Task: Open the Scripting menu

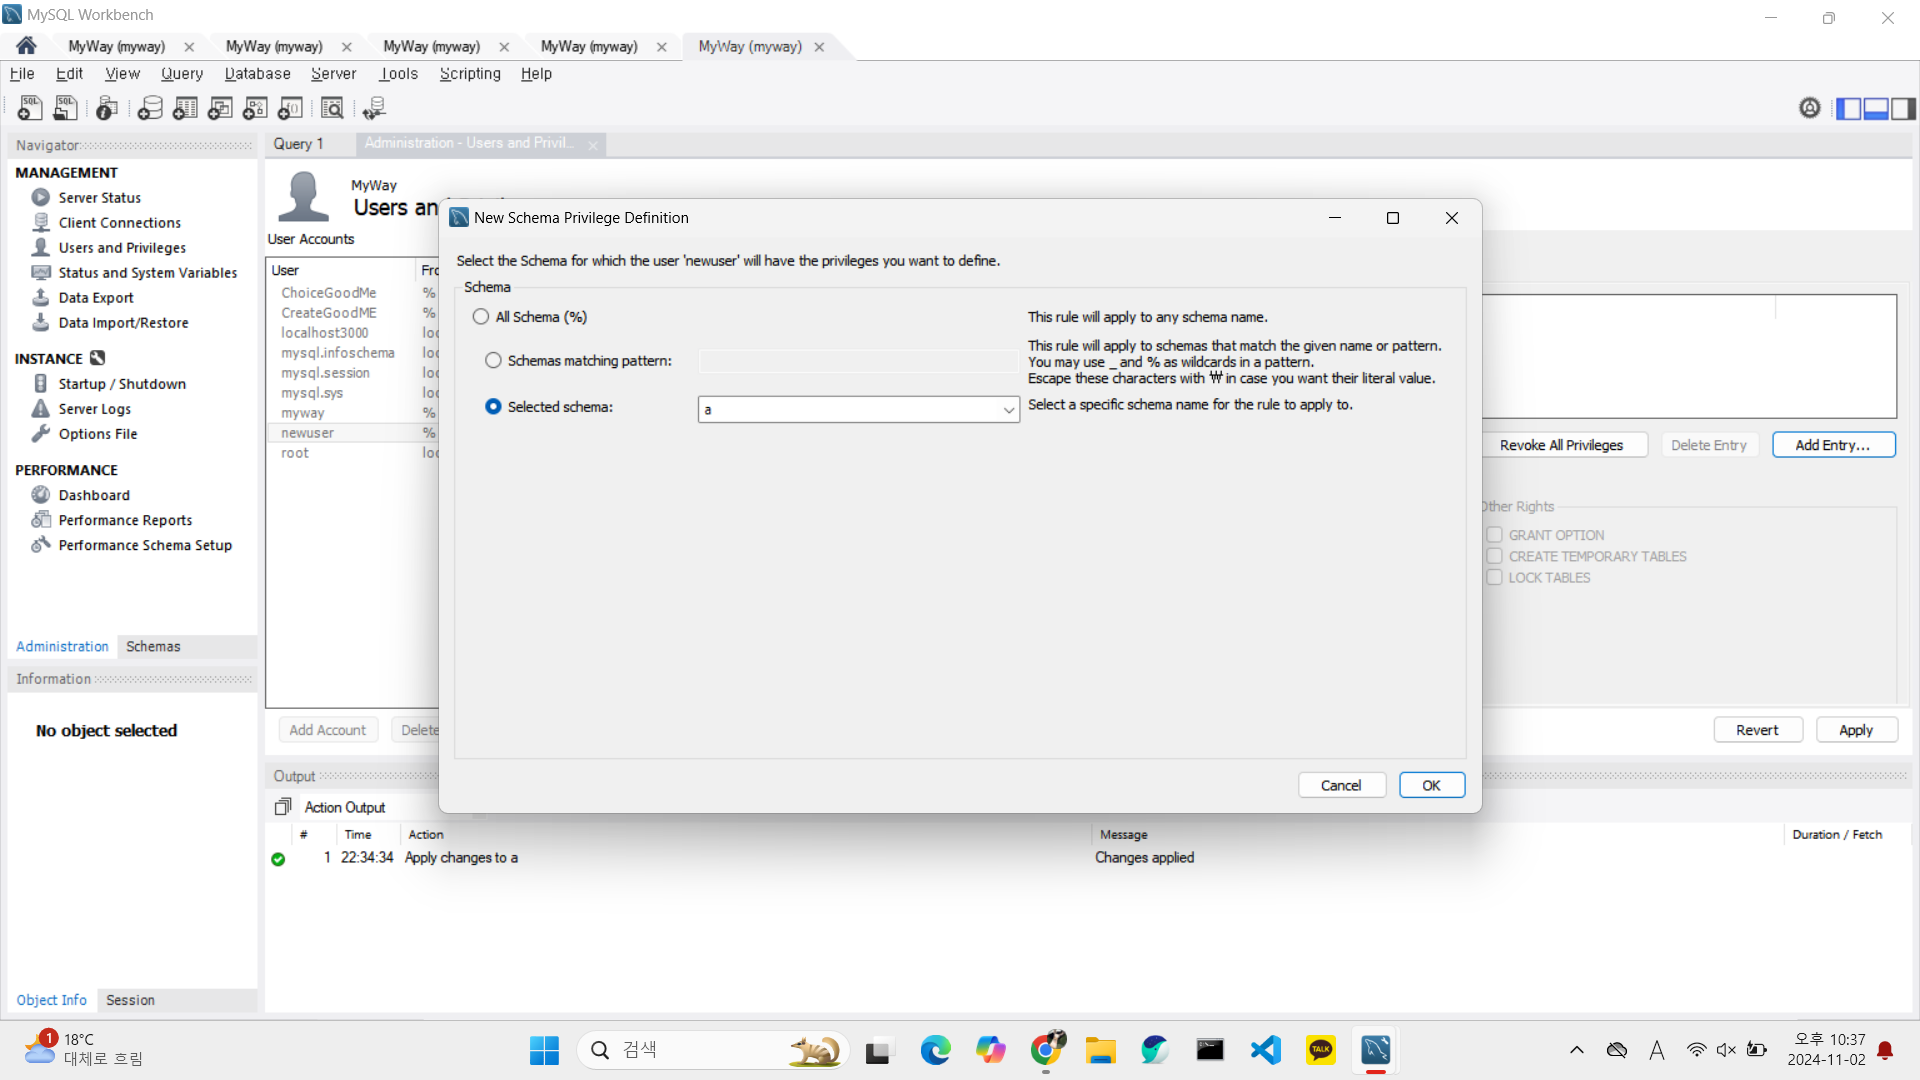Action: (x=470, y=74)
